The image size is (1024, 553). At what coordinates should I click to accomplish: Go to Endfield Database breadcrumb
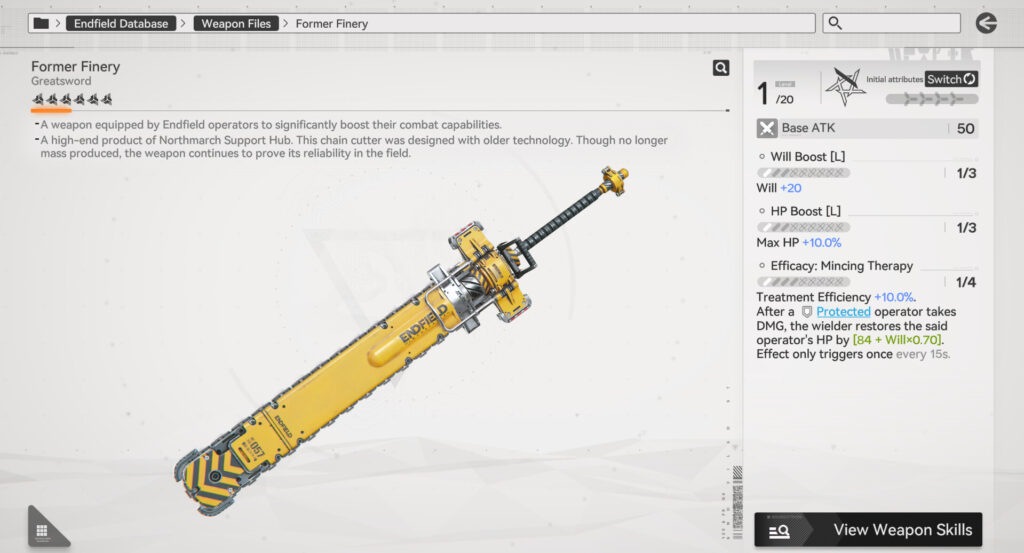pyautogui.click(x=122, y=23)
